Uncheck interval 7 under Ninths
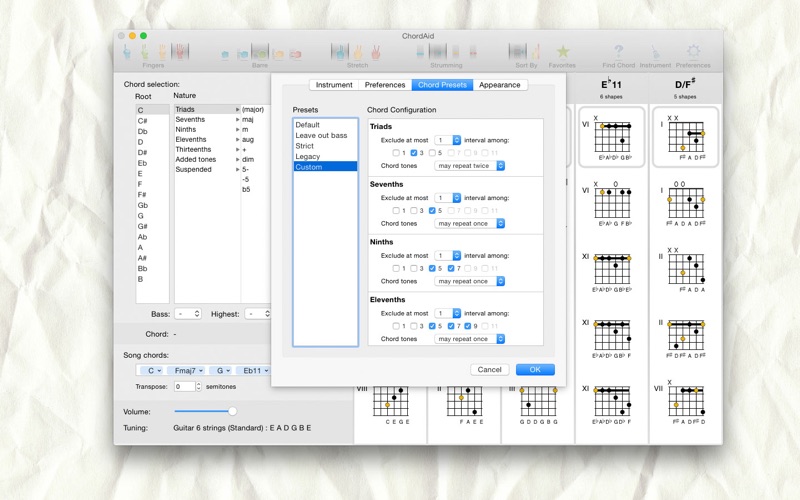Screen dimensions: 800x500 (451, 268)
